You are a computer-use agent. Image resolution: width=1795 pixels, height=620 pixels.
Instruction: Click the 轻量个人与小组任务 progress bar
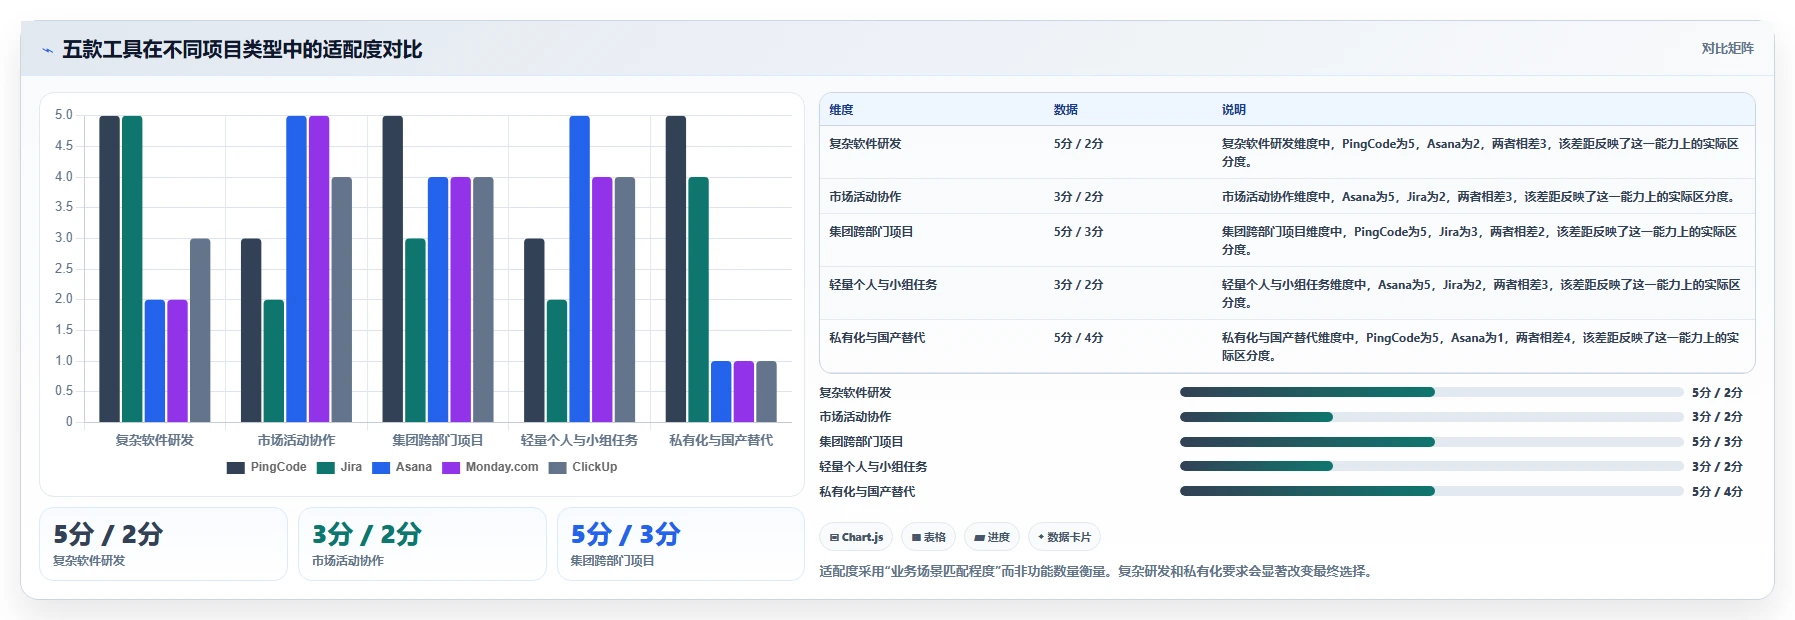pyautogui.click(x=1431, y=466)
